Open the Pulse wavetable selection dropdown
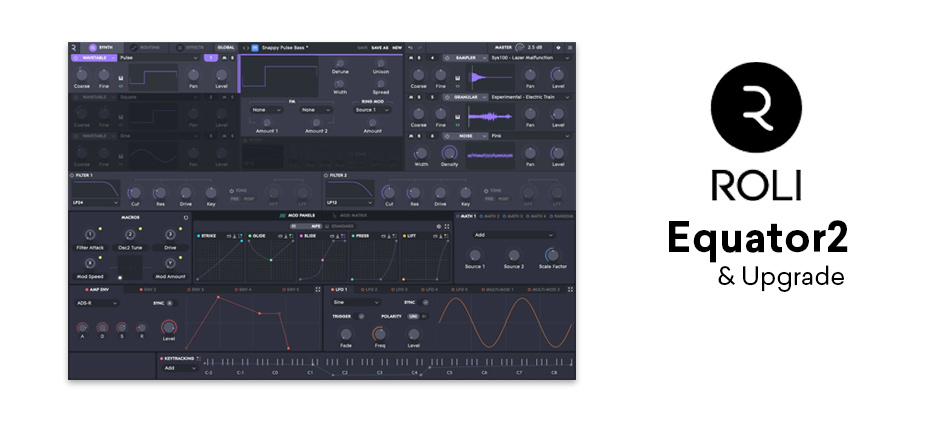 pos(159,58)
